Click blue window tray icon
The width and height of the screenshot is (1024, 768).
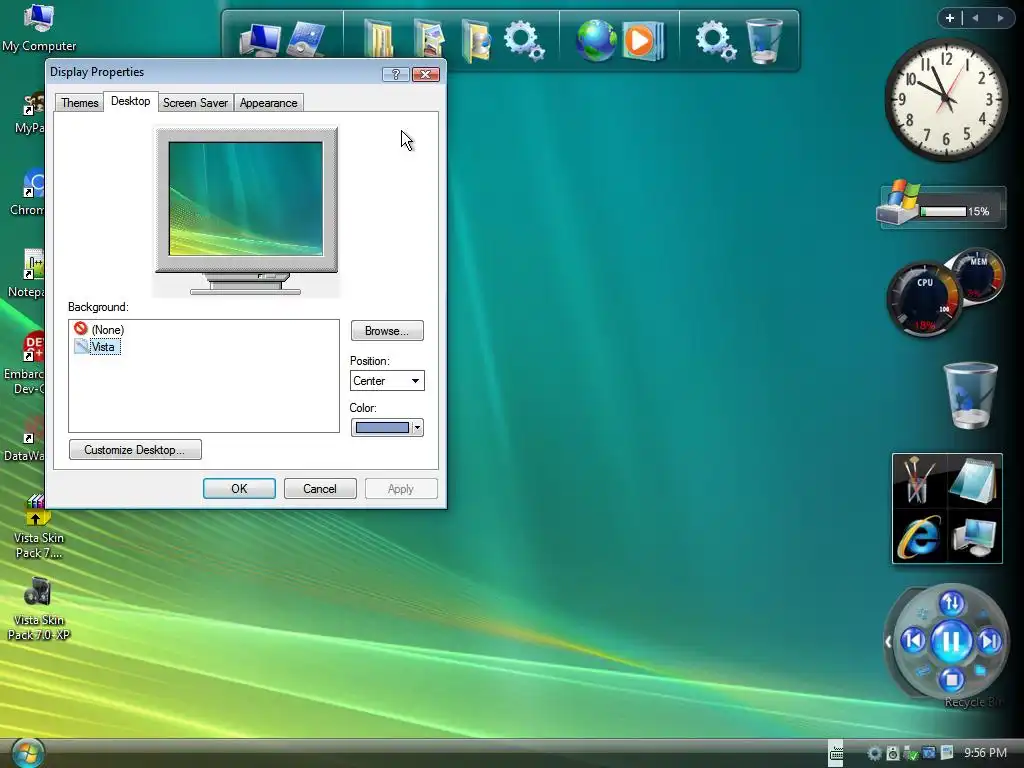coord(929,753)
